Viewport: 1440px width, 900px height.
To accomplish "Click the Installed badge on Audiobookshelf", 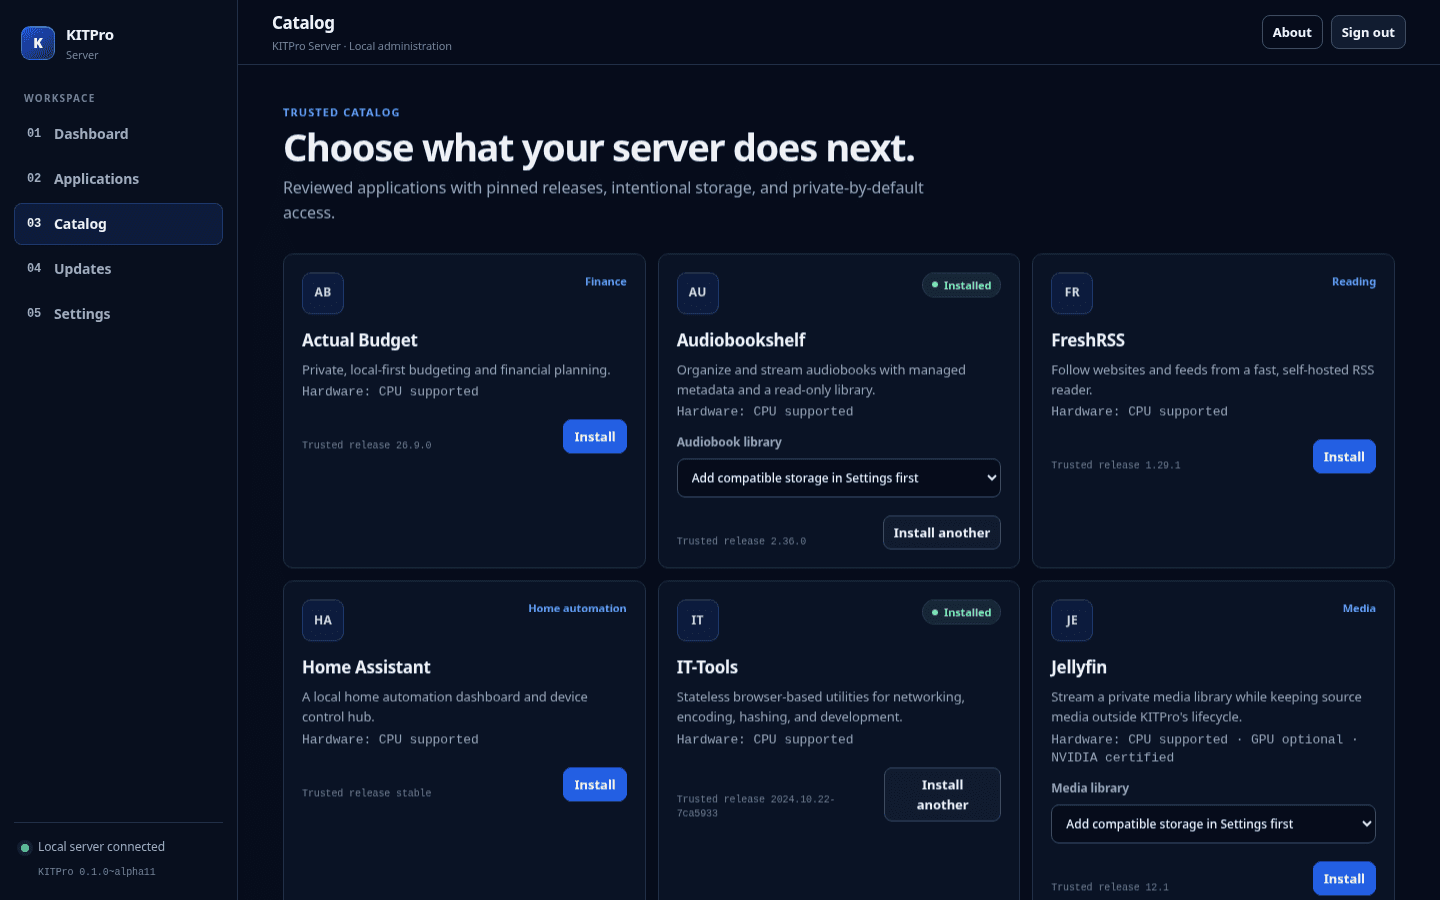I will click(x=961, y=285).
